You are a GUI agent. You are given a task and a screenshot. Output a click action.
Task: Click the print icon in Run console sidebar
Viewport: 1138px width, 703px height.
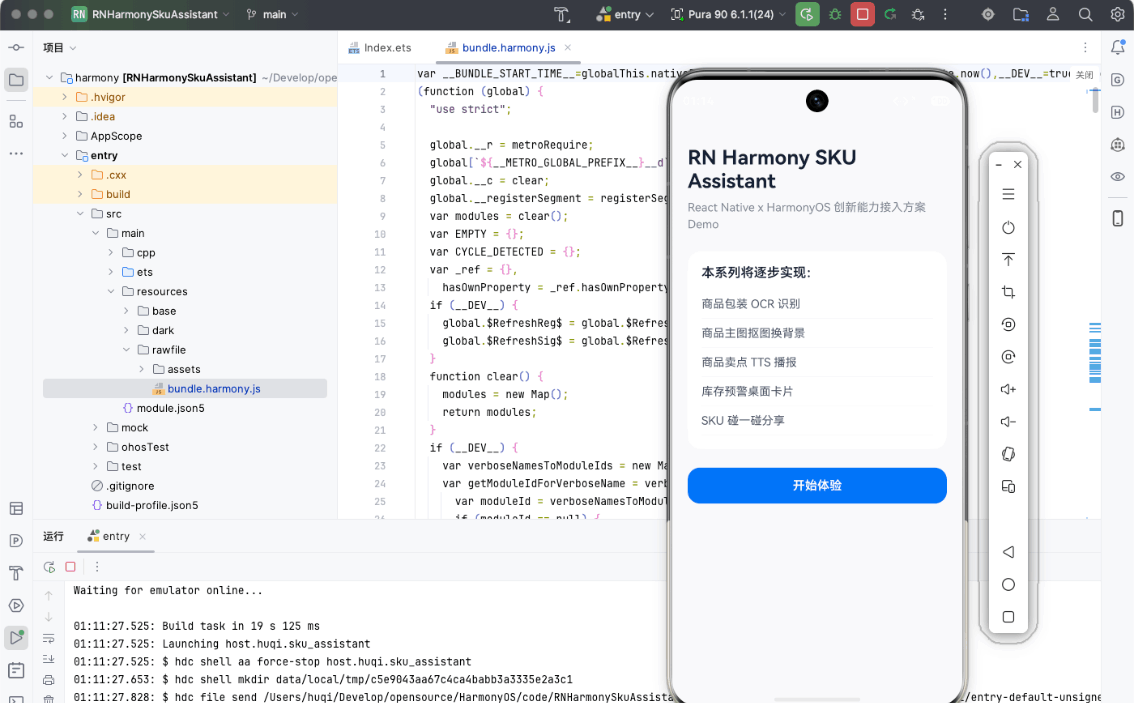49,681
